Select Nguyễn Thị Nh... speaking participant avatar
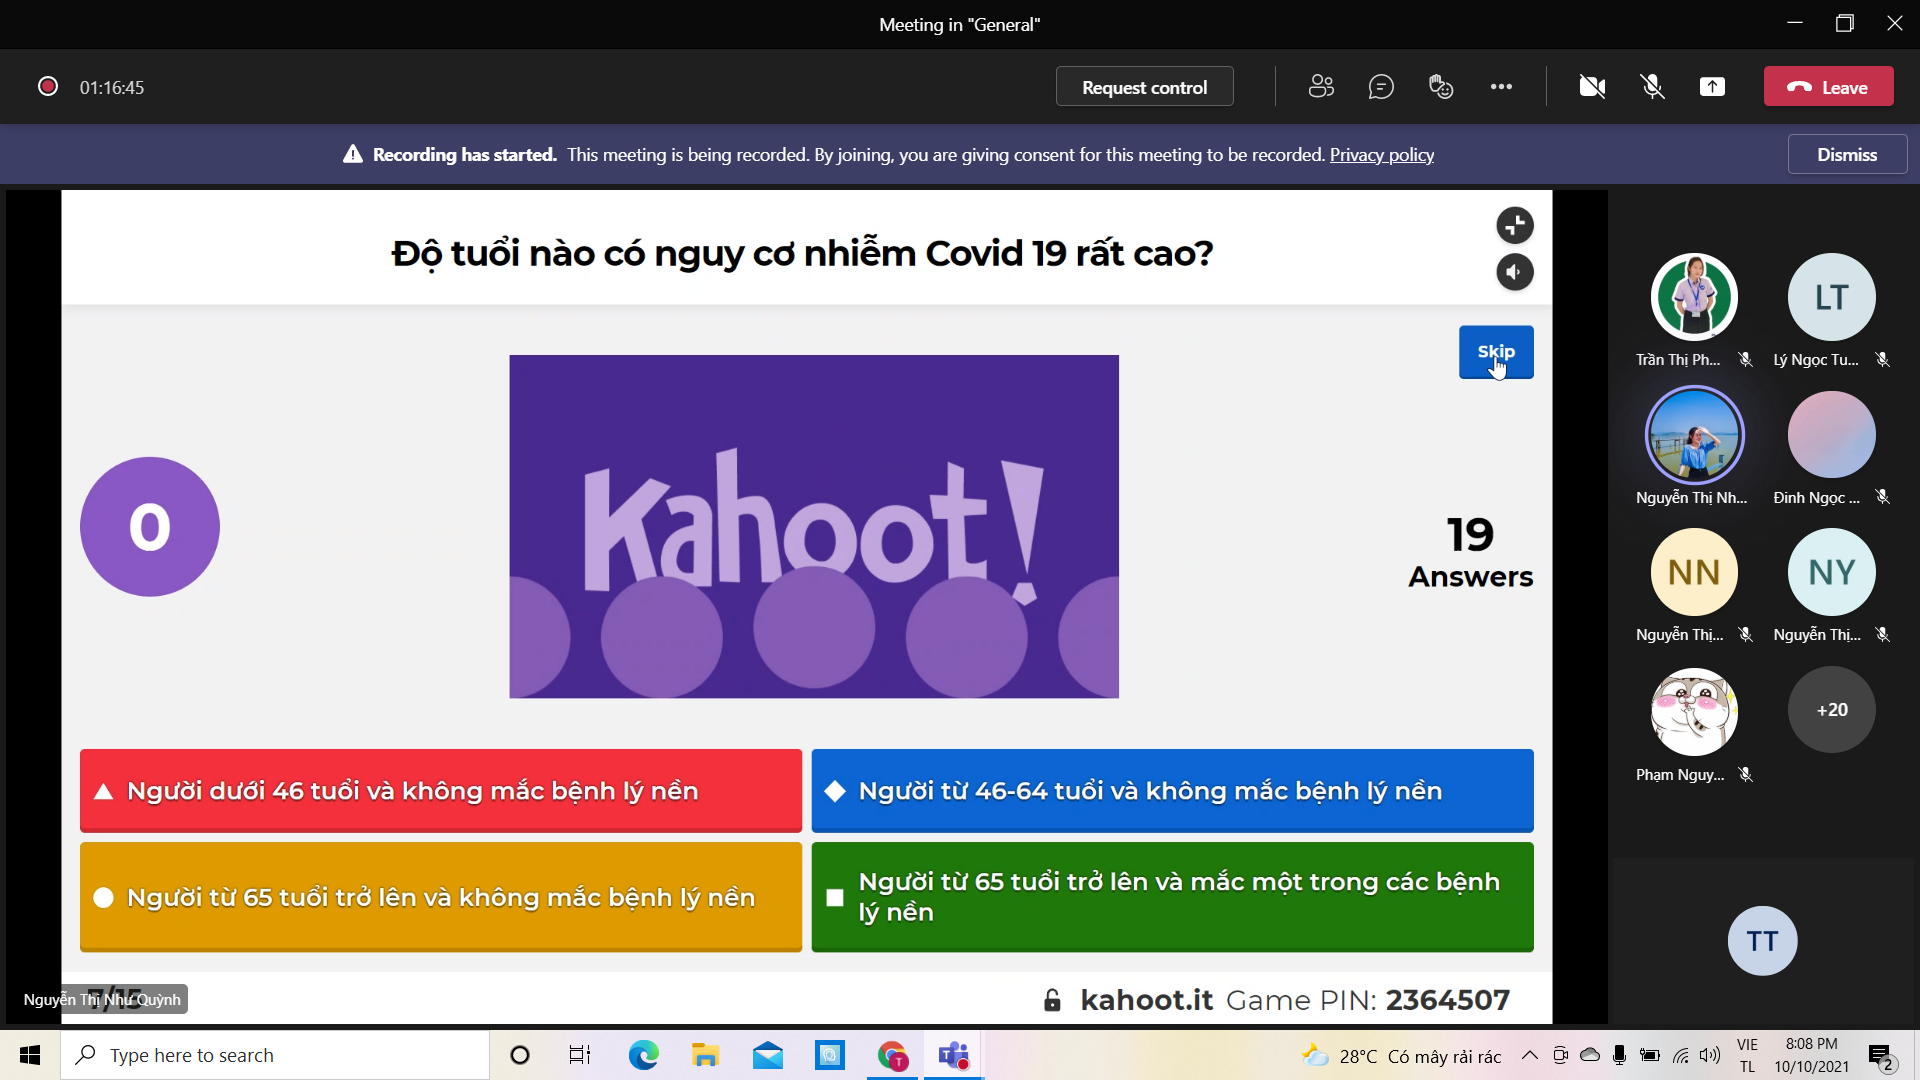This screenshot has width=1920, height=1080. (x=1694, y=435)
